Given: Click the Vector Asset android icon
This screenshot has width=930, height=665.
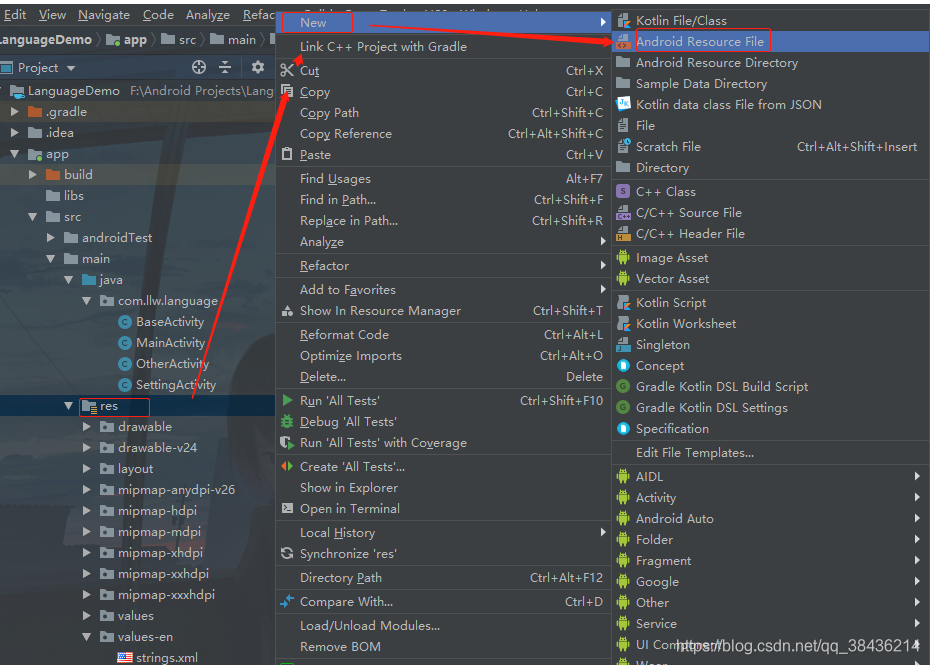Looking at the screenshot, I should coord(623,278).
